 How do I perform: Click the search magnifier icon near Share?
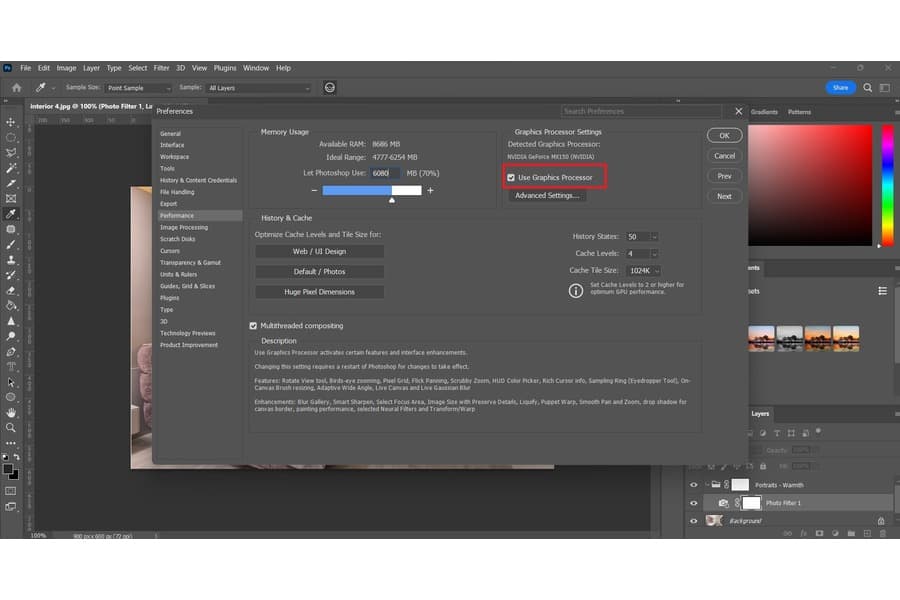867,88
